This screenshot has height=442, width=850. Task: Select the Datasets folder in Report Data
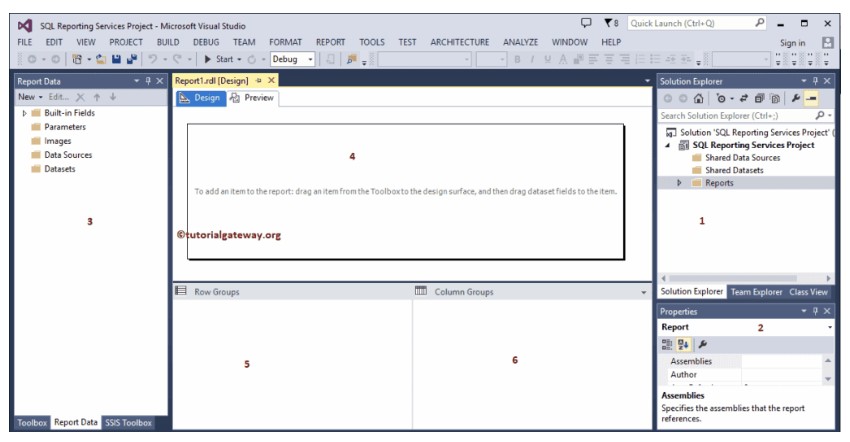coord(60,169)
